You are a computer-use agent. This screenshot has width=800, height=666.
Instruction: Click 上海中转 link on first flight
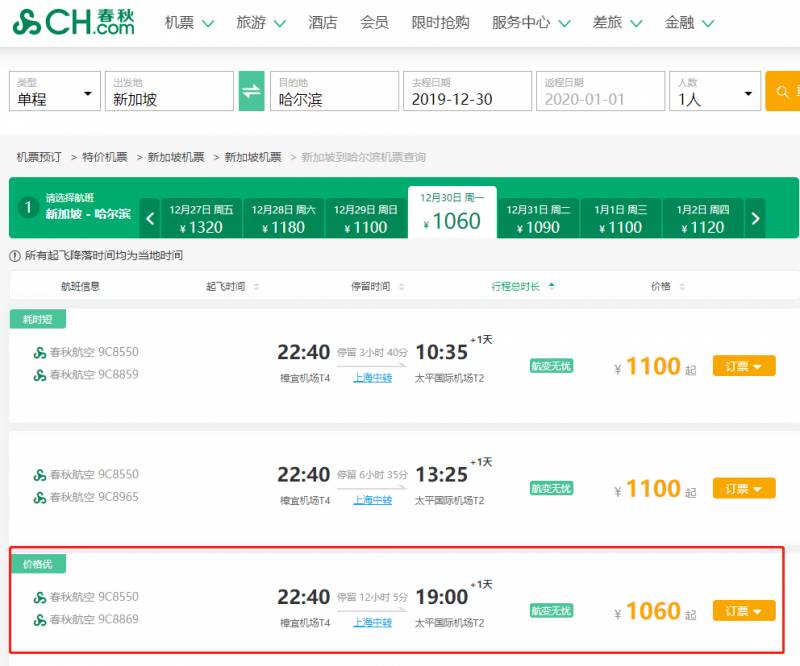pos(372,378)
